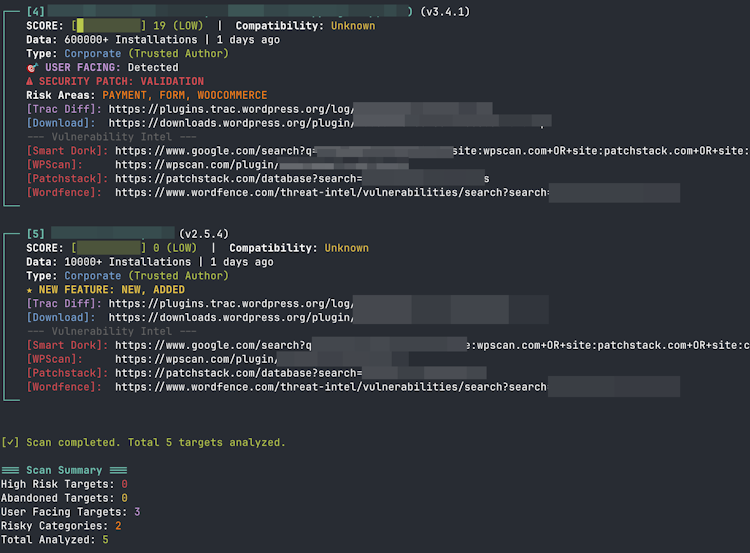
Task: Open the WPScan link for entry [5]
Action: click(262, 359)
